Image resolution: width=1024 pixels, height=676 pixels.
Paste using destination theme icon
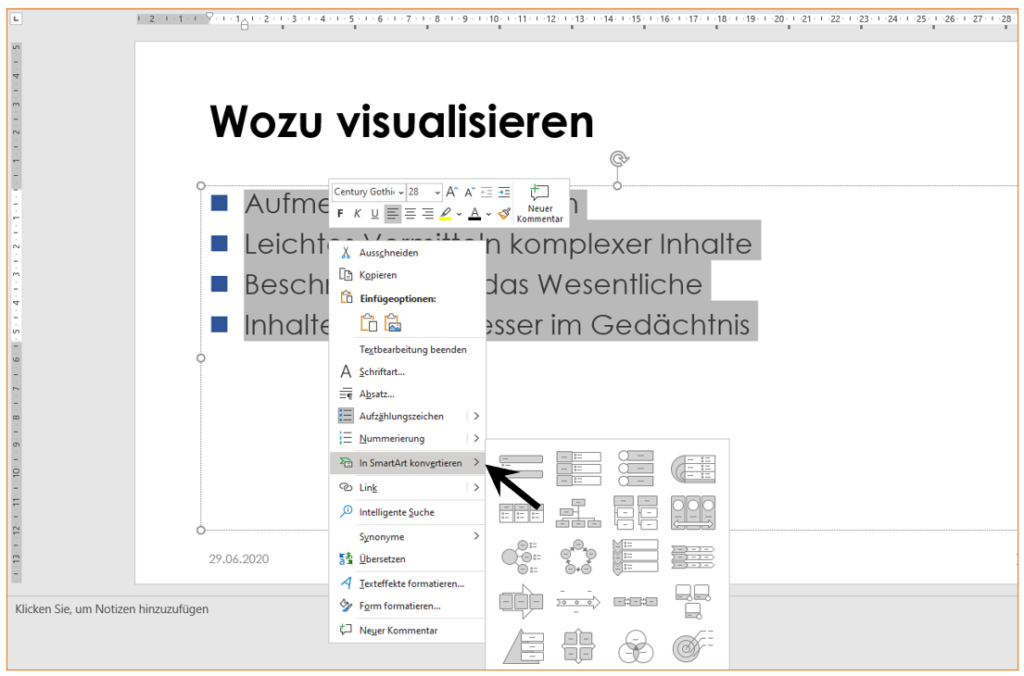click(369, 323)
